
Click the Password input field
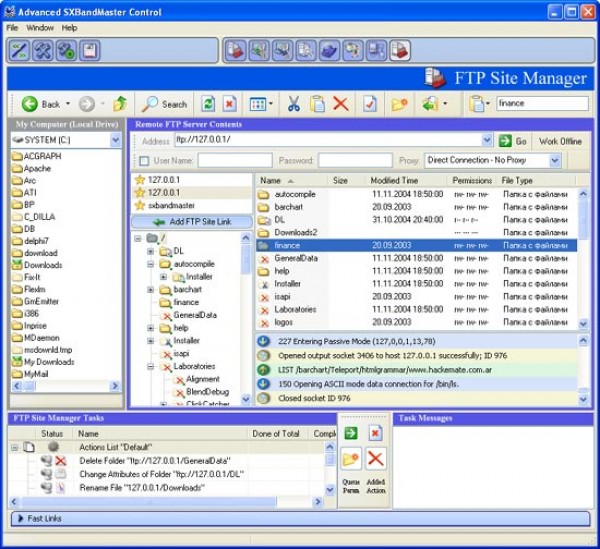pyautogui.click(x=354, y=160)
